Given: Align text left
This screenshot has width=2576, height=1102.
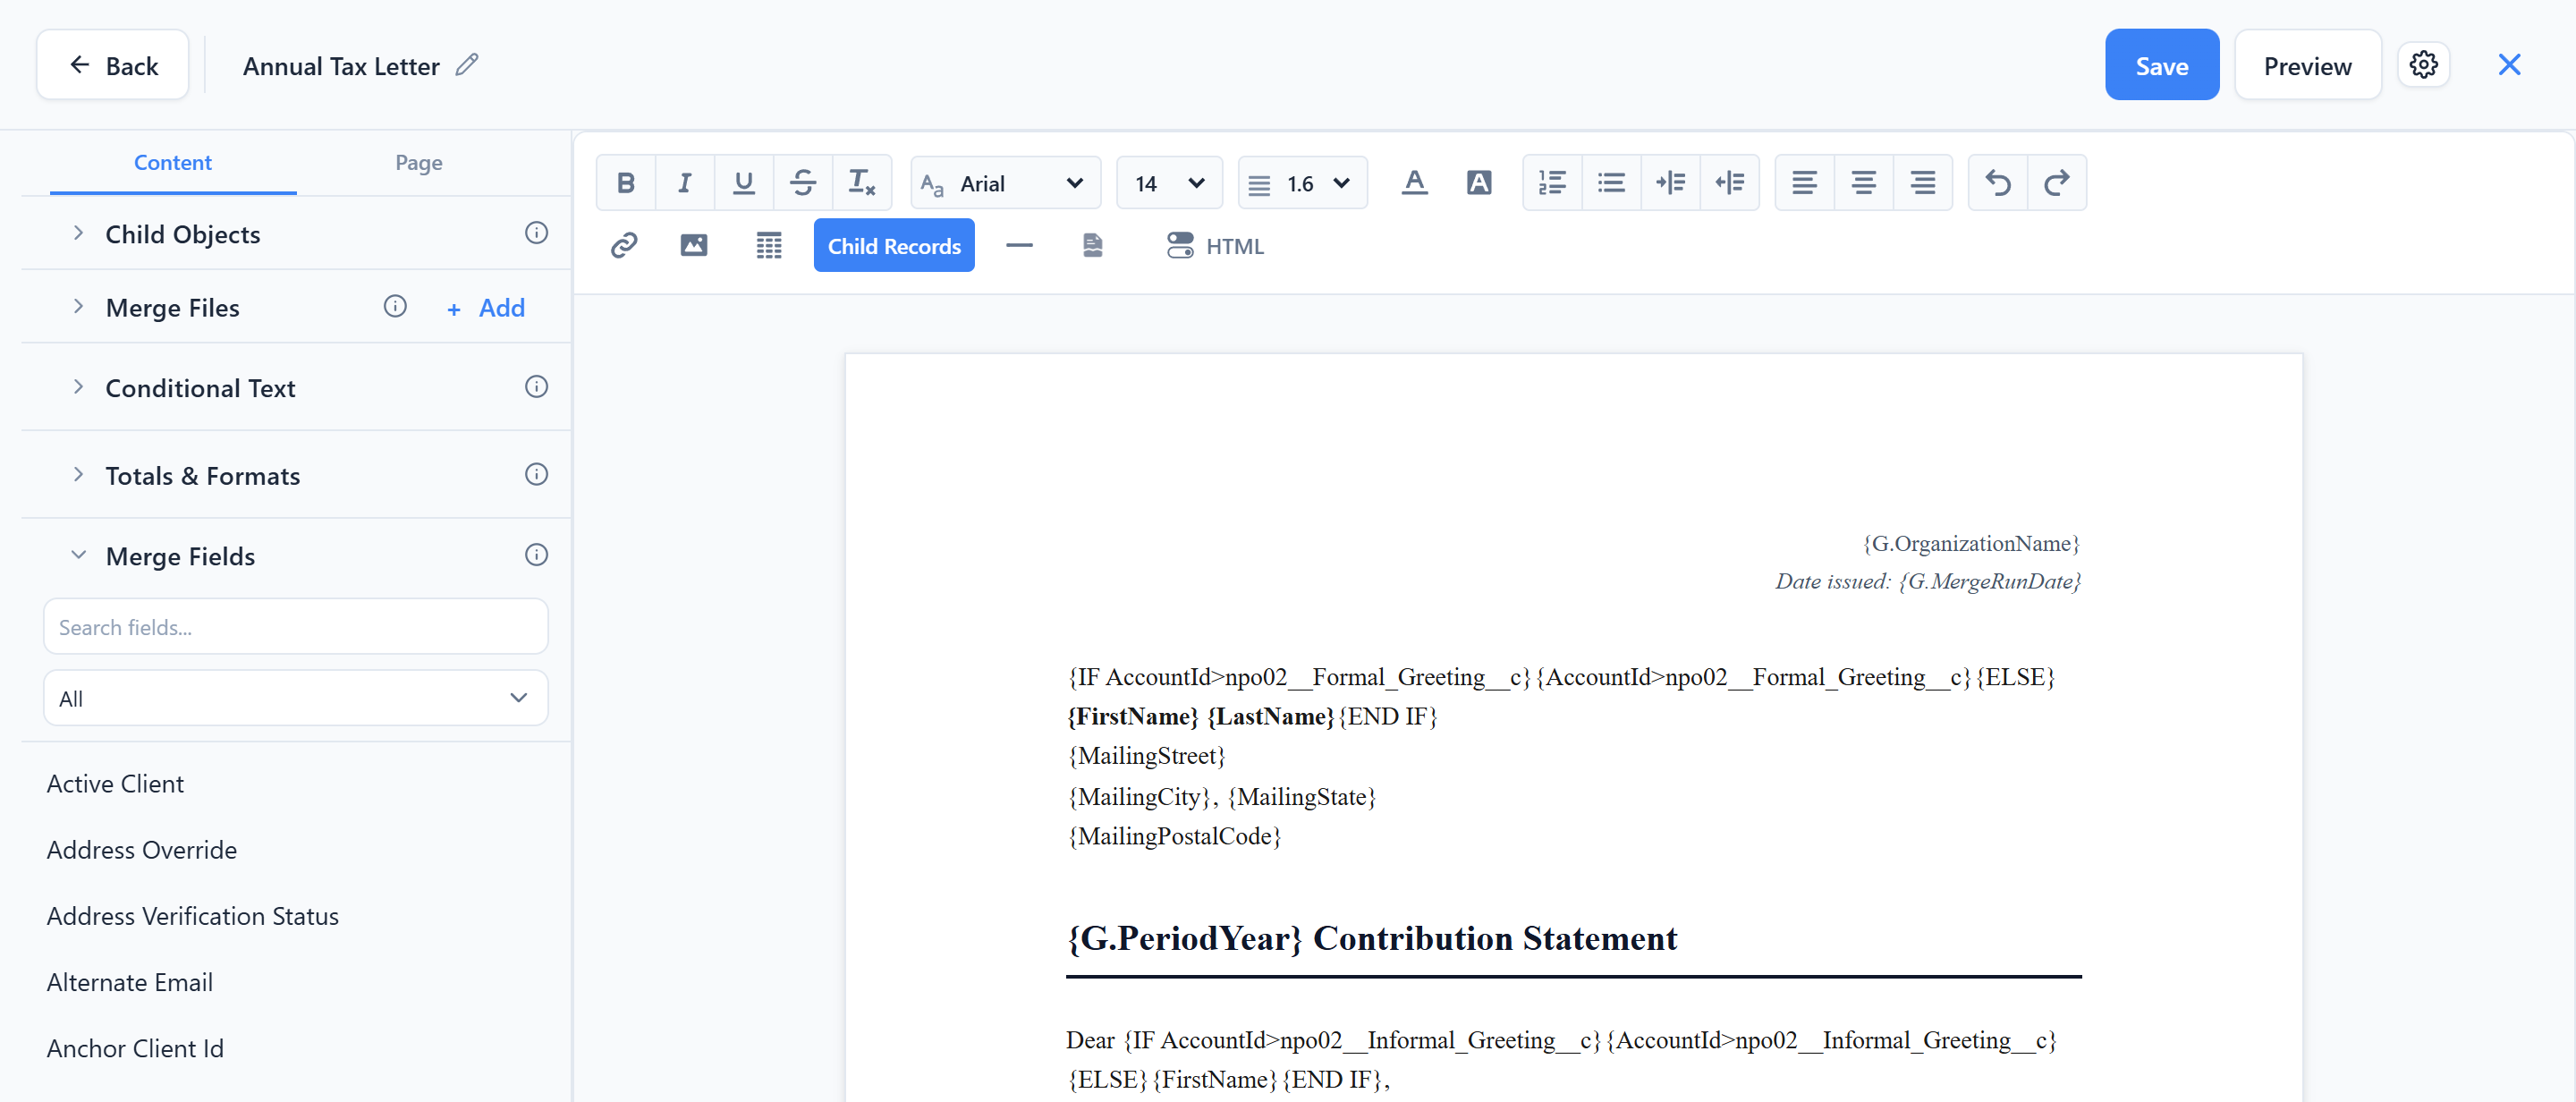Looking at the screenshot, I should (x=1804, y=183).
